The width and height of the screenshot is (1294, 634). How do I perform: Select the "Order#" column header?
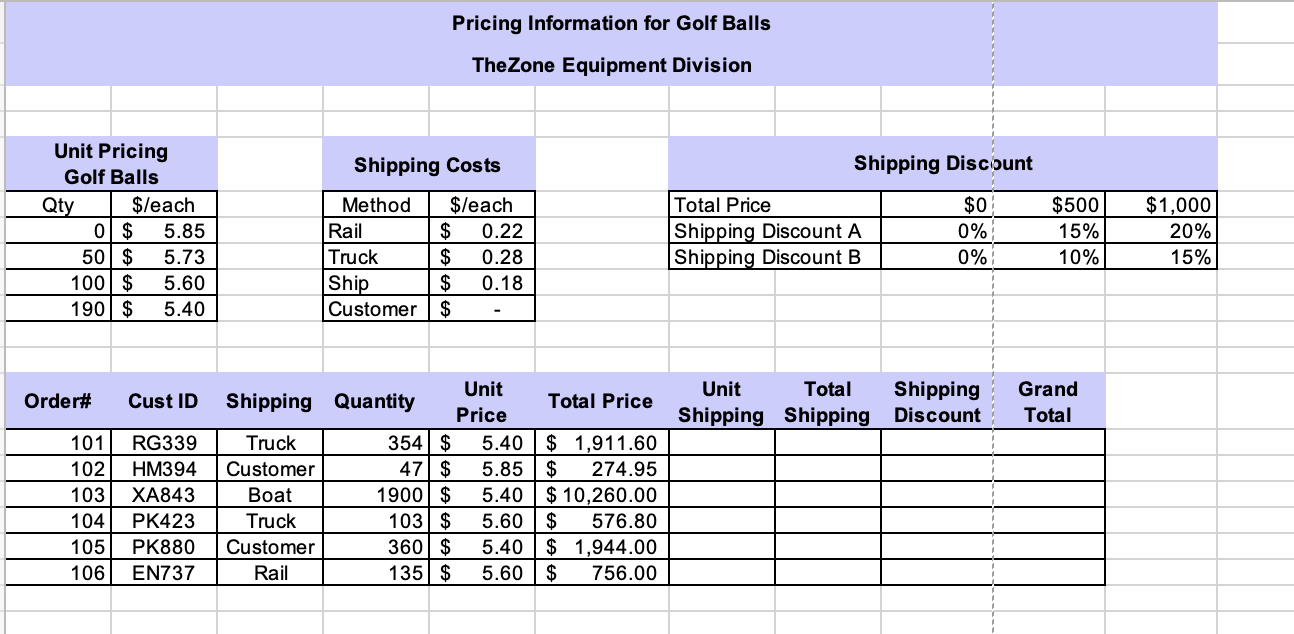coord(58,402)
